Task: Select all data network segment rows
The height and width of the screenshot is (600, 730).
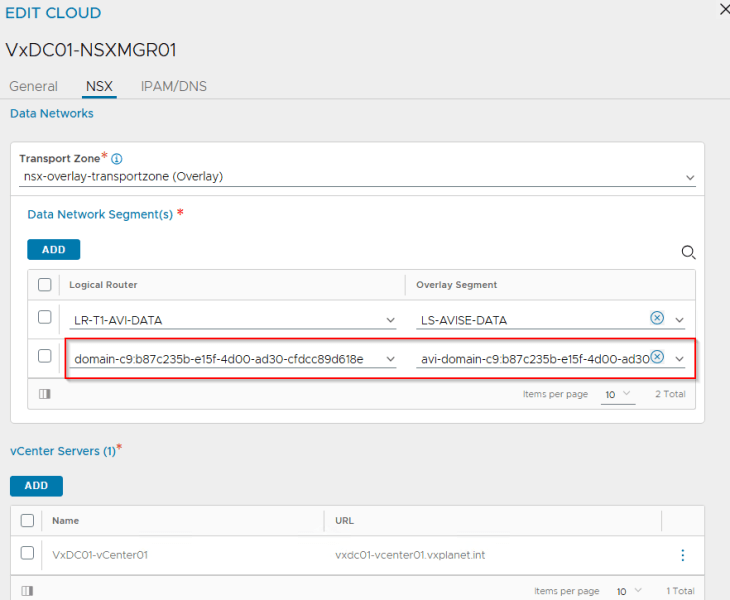Action: 45,285
